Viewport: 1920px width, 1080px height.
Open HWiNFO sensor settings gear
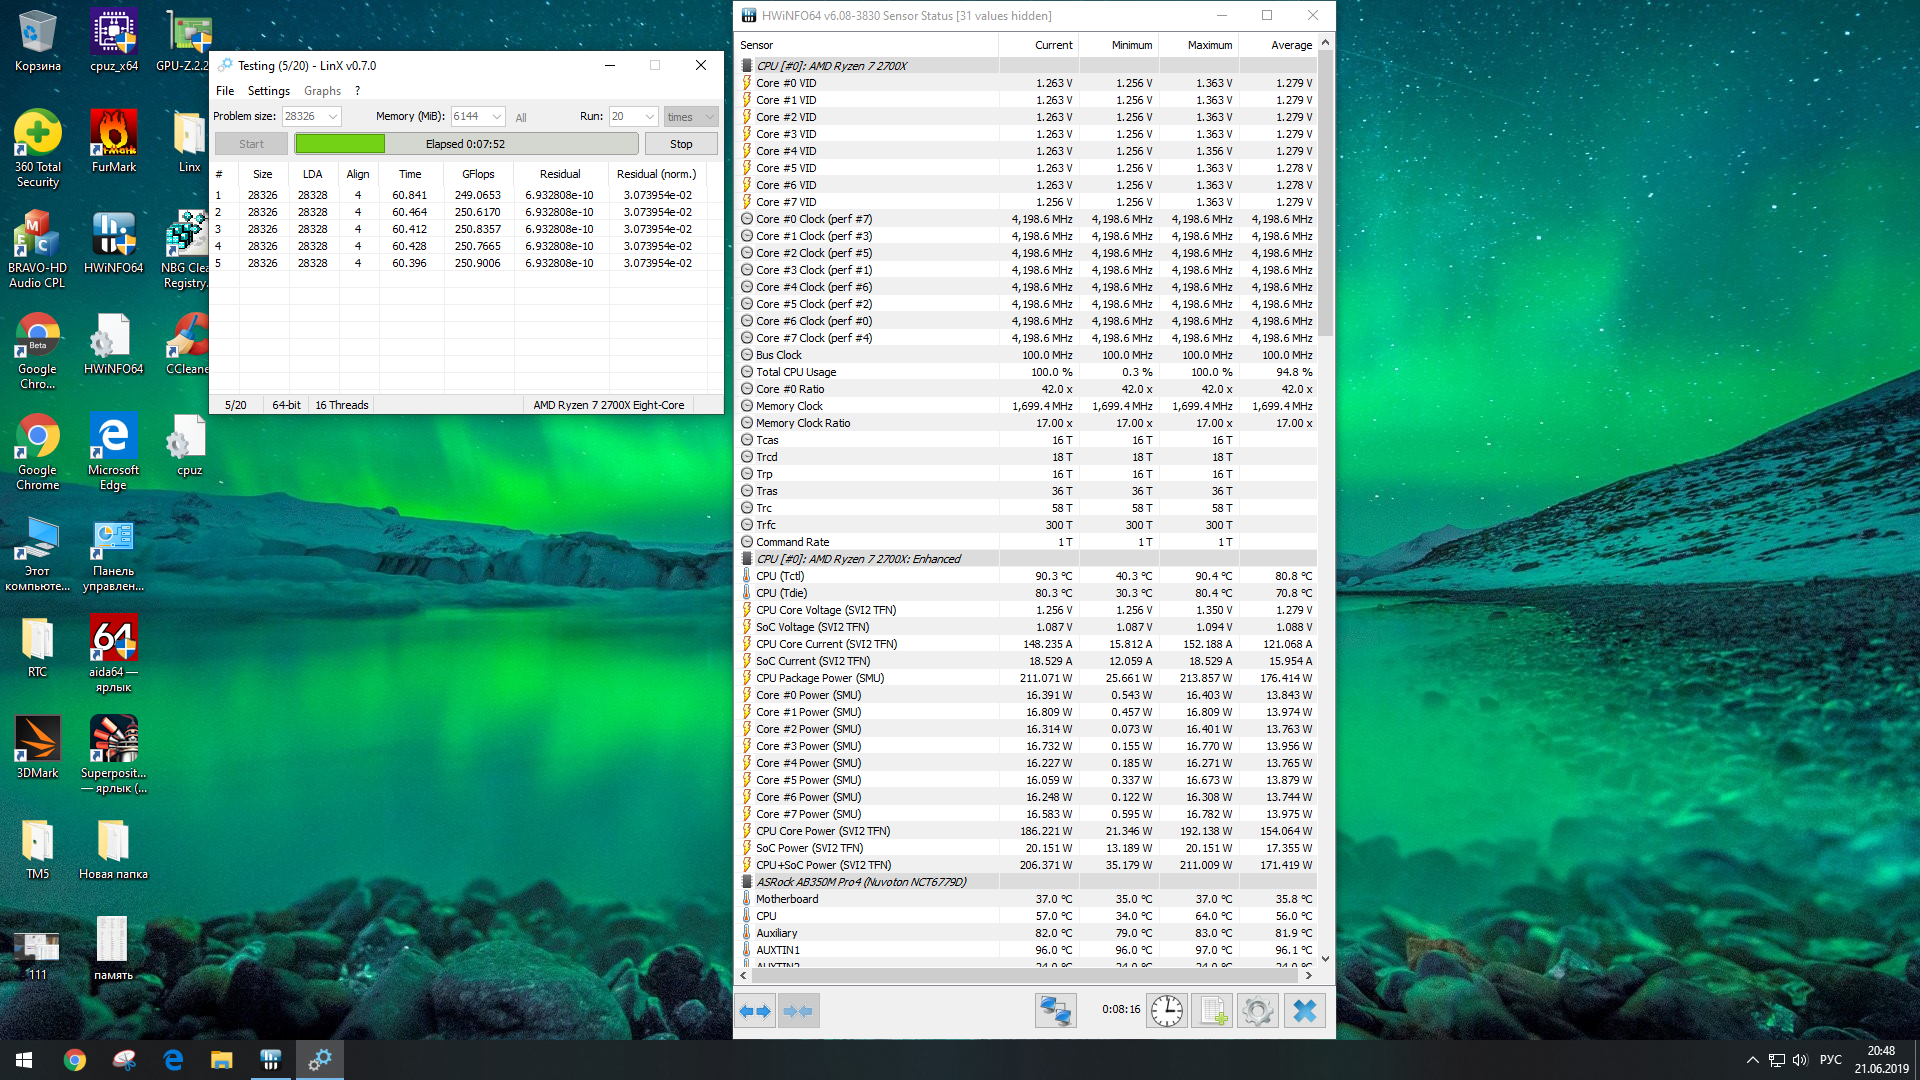point(1258,1011)
